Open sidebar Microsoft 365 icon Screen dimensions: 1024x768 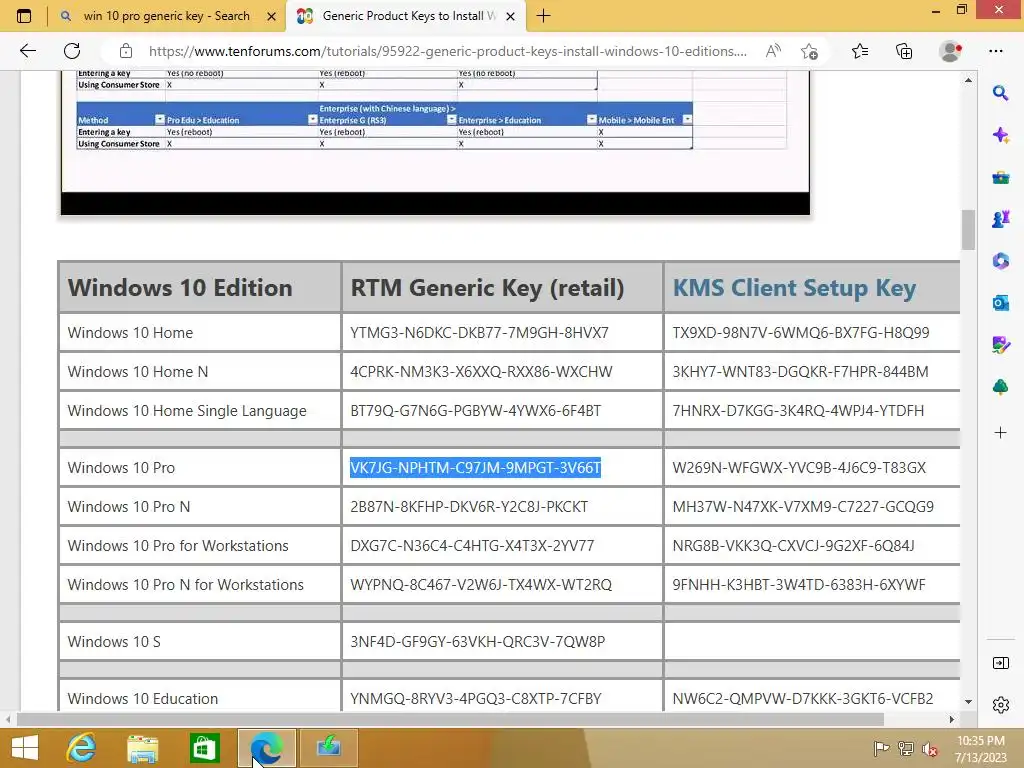pos(1000,261)
